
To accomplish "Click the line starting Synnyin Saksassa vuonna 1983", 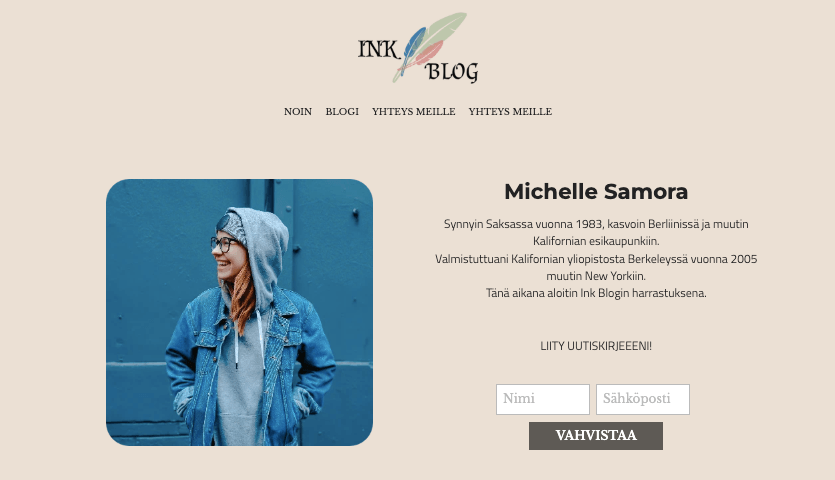I will 596,224.
